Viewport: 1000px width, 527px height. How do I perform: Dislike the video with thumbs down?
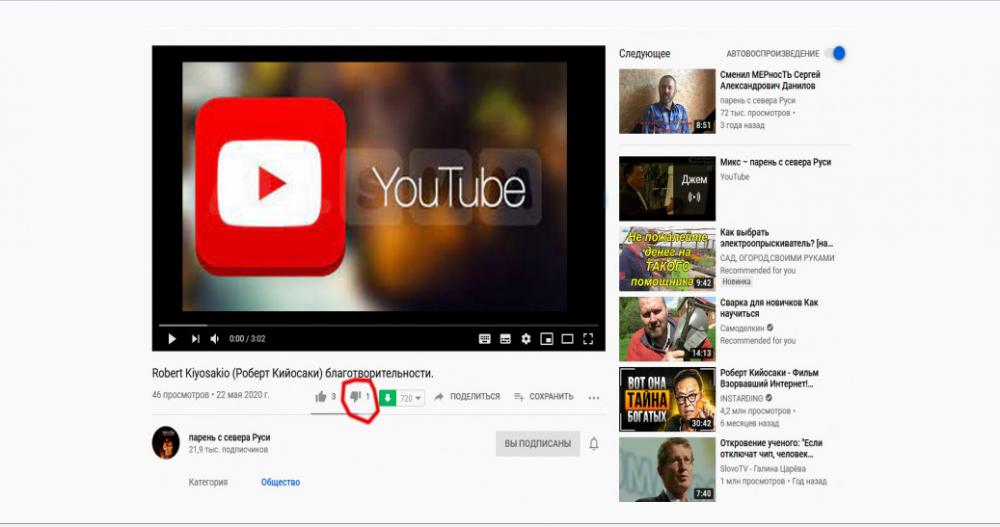pyautogui.click(x=354, y=397)
